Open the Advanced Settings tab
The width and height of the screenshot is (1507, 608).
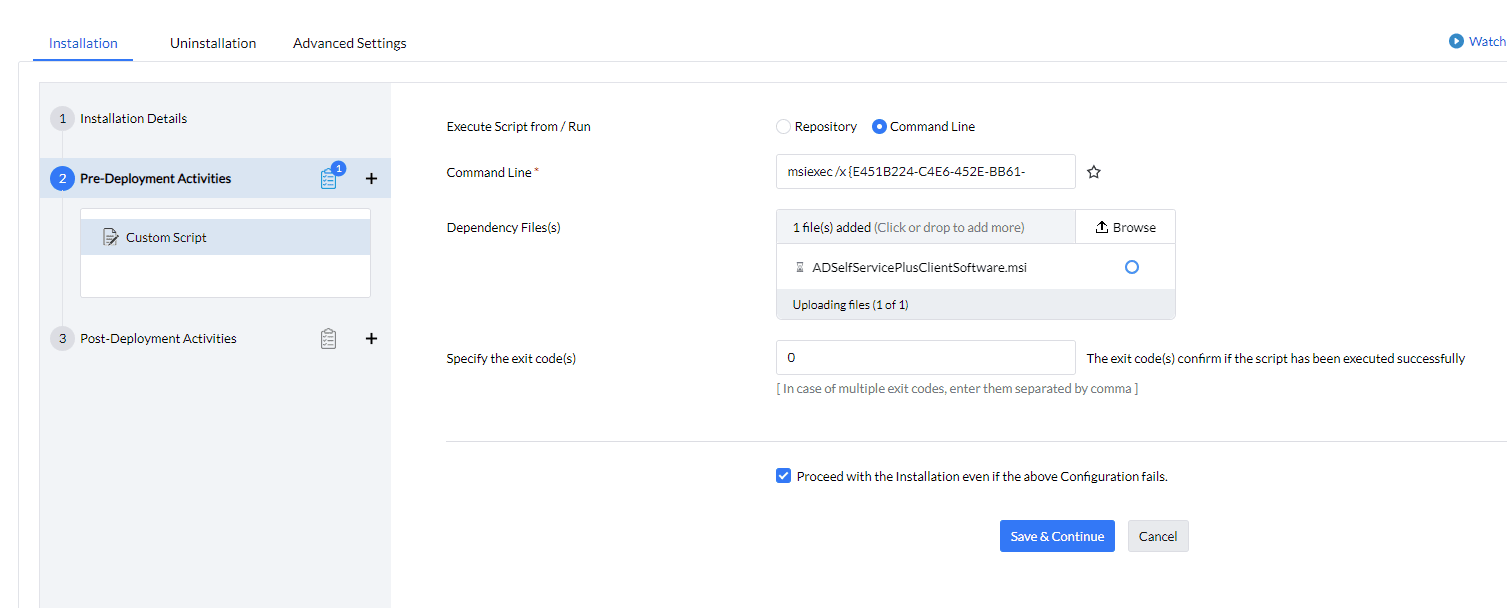[349, 43]
